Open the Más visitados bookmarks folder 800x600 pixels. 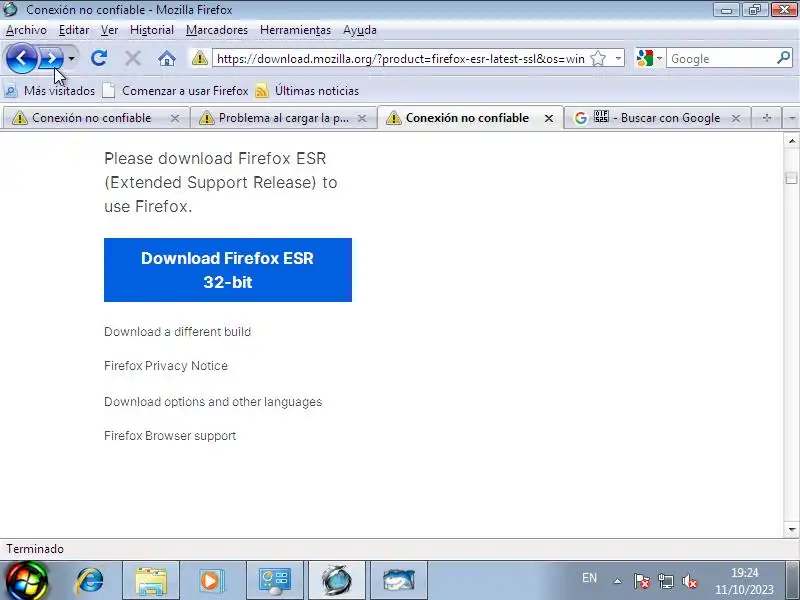coord(49,91)
